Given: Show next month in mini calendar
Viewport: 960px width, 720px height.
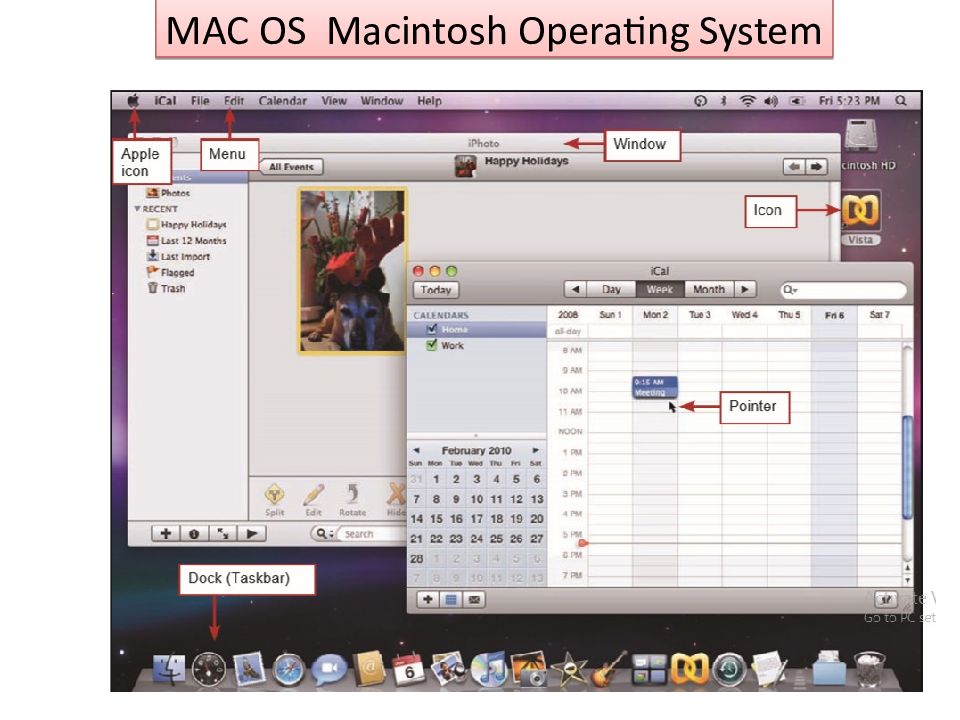Looking at the screenshot, I should (536, 450).
